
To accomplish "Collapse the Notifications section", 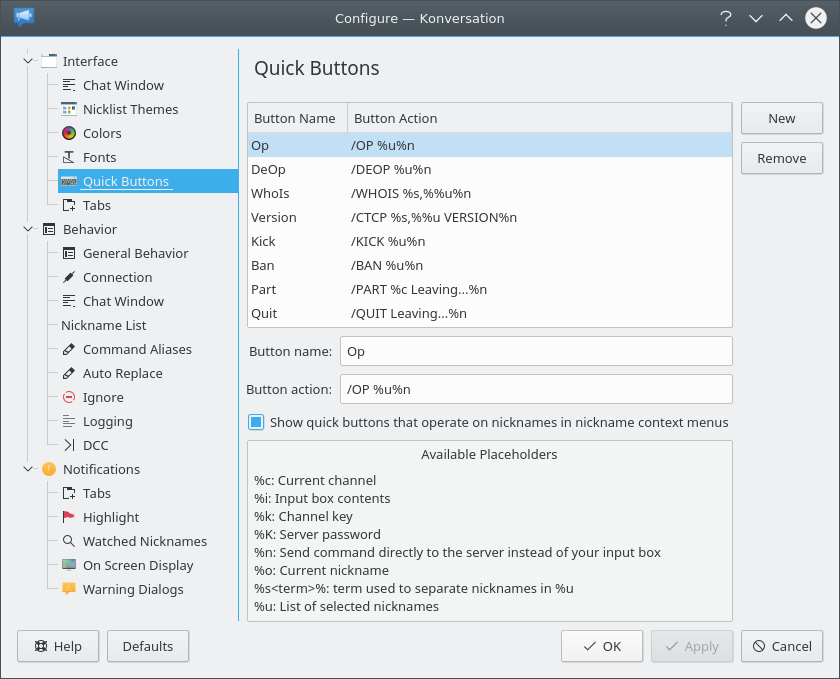I will (x=29, y=469).
